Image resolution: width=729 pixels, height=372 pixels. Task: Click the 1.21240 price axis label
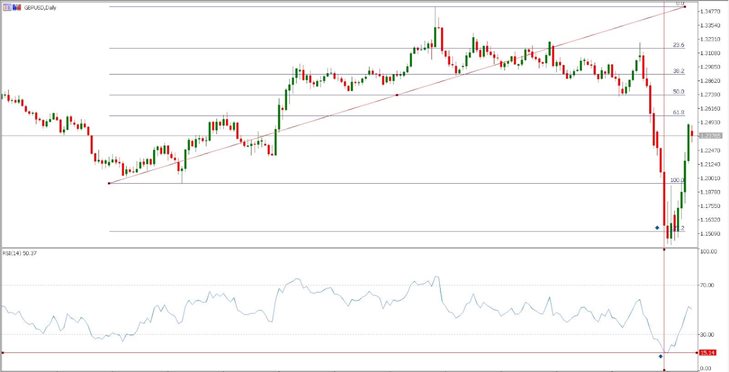[711, 164]
